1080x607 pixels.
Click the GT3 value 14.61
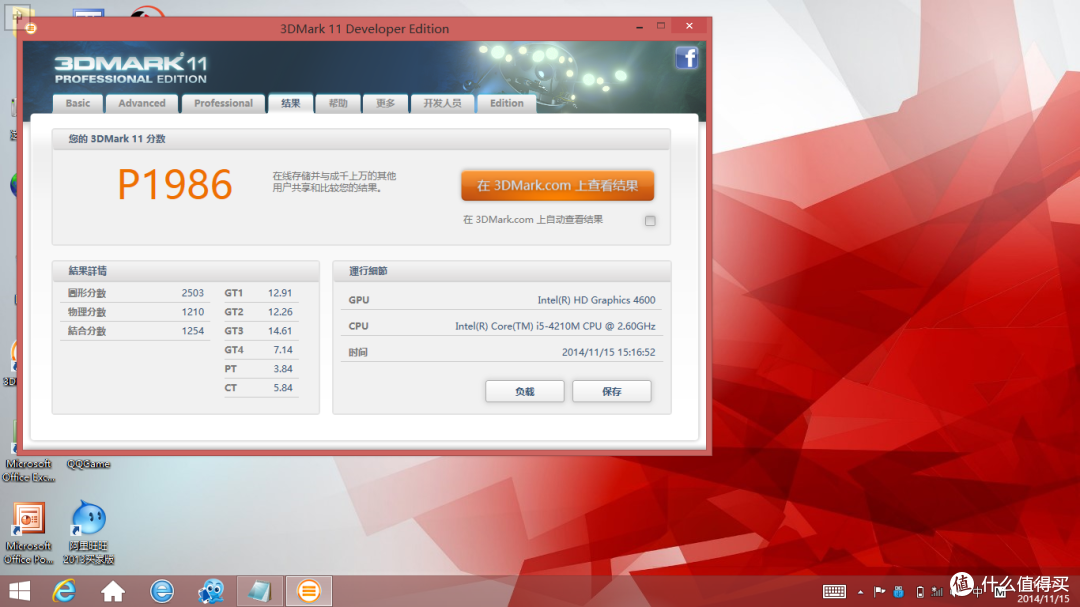coord(280,331)
